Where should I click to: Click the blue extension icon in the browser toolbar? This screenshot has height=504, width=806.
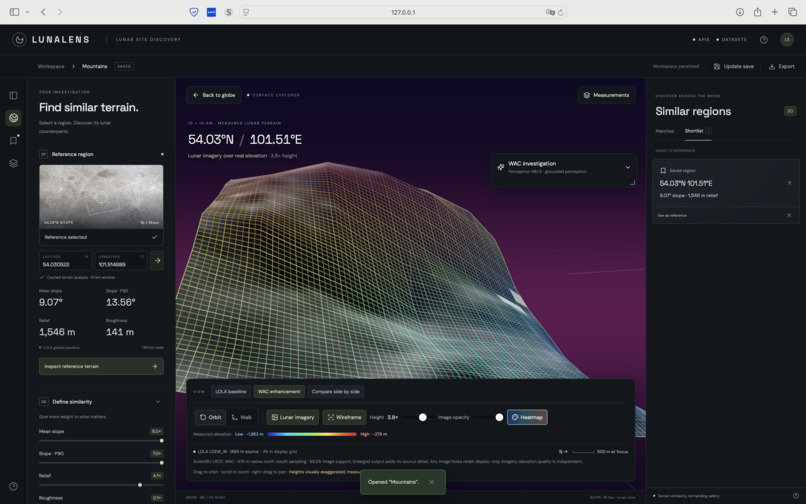pyautogui.click(x=211, y=12)
